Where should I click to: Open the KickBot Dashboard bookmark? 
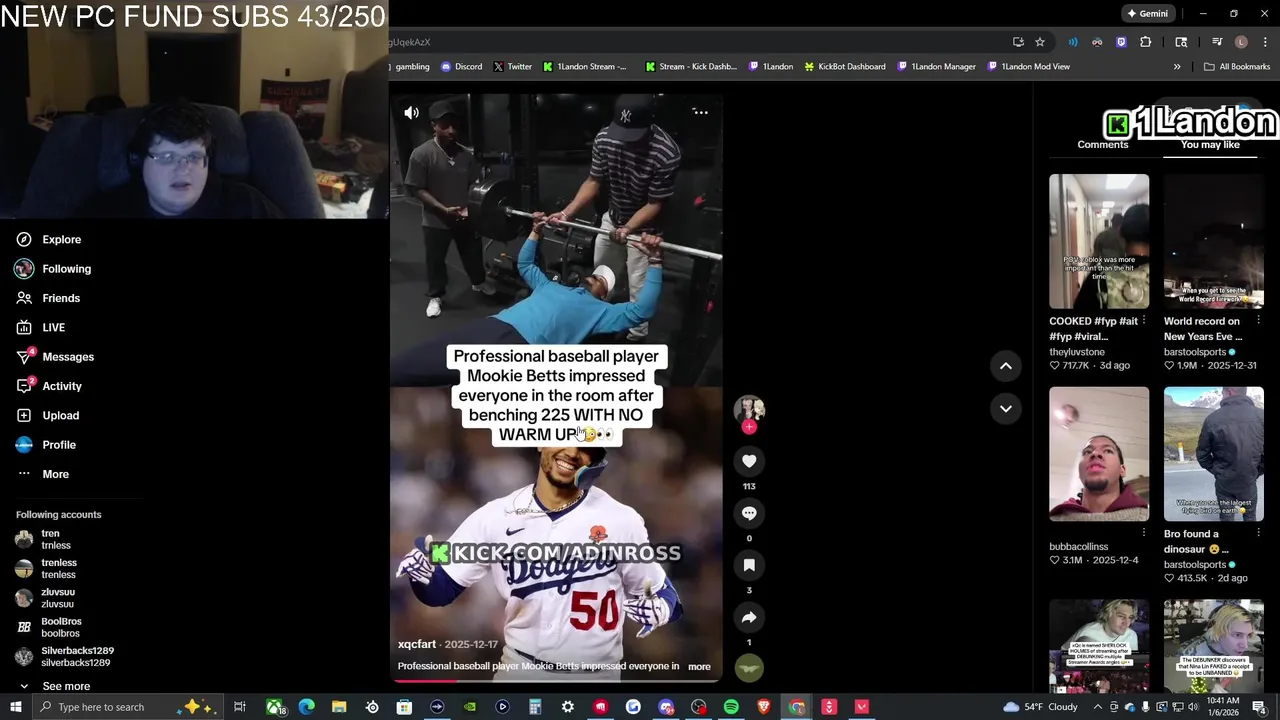pos(844,67)
